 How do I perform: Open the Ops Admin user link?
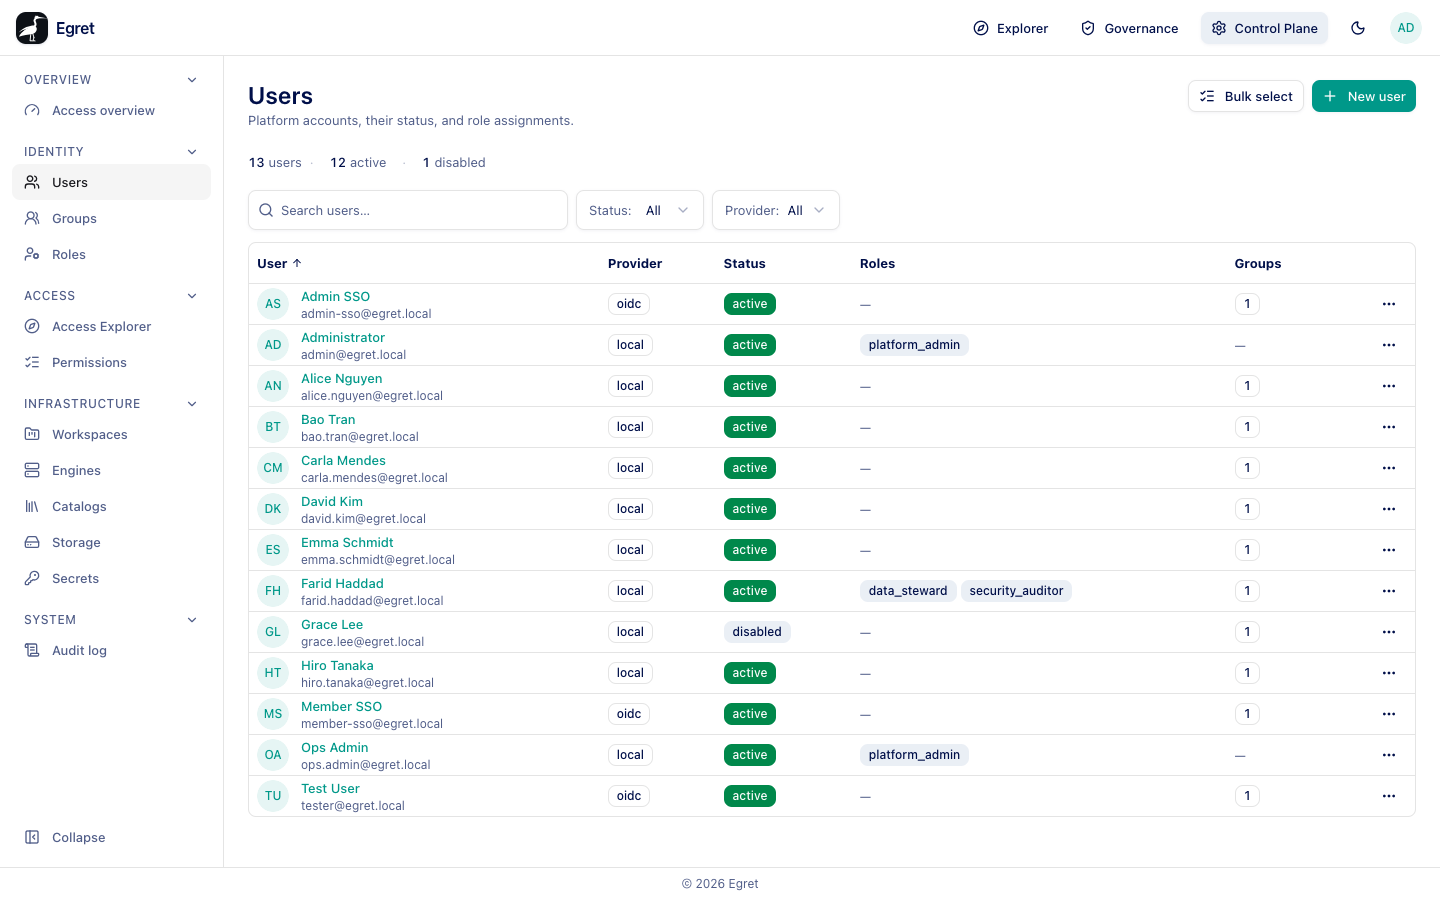[335, 748]
